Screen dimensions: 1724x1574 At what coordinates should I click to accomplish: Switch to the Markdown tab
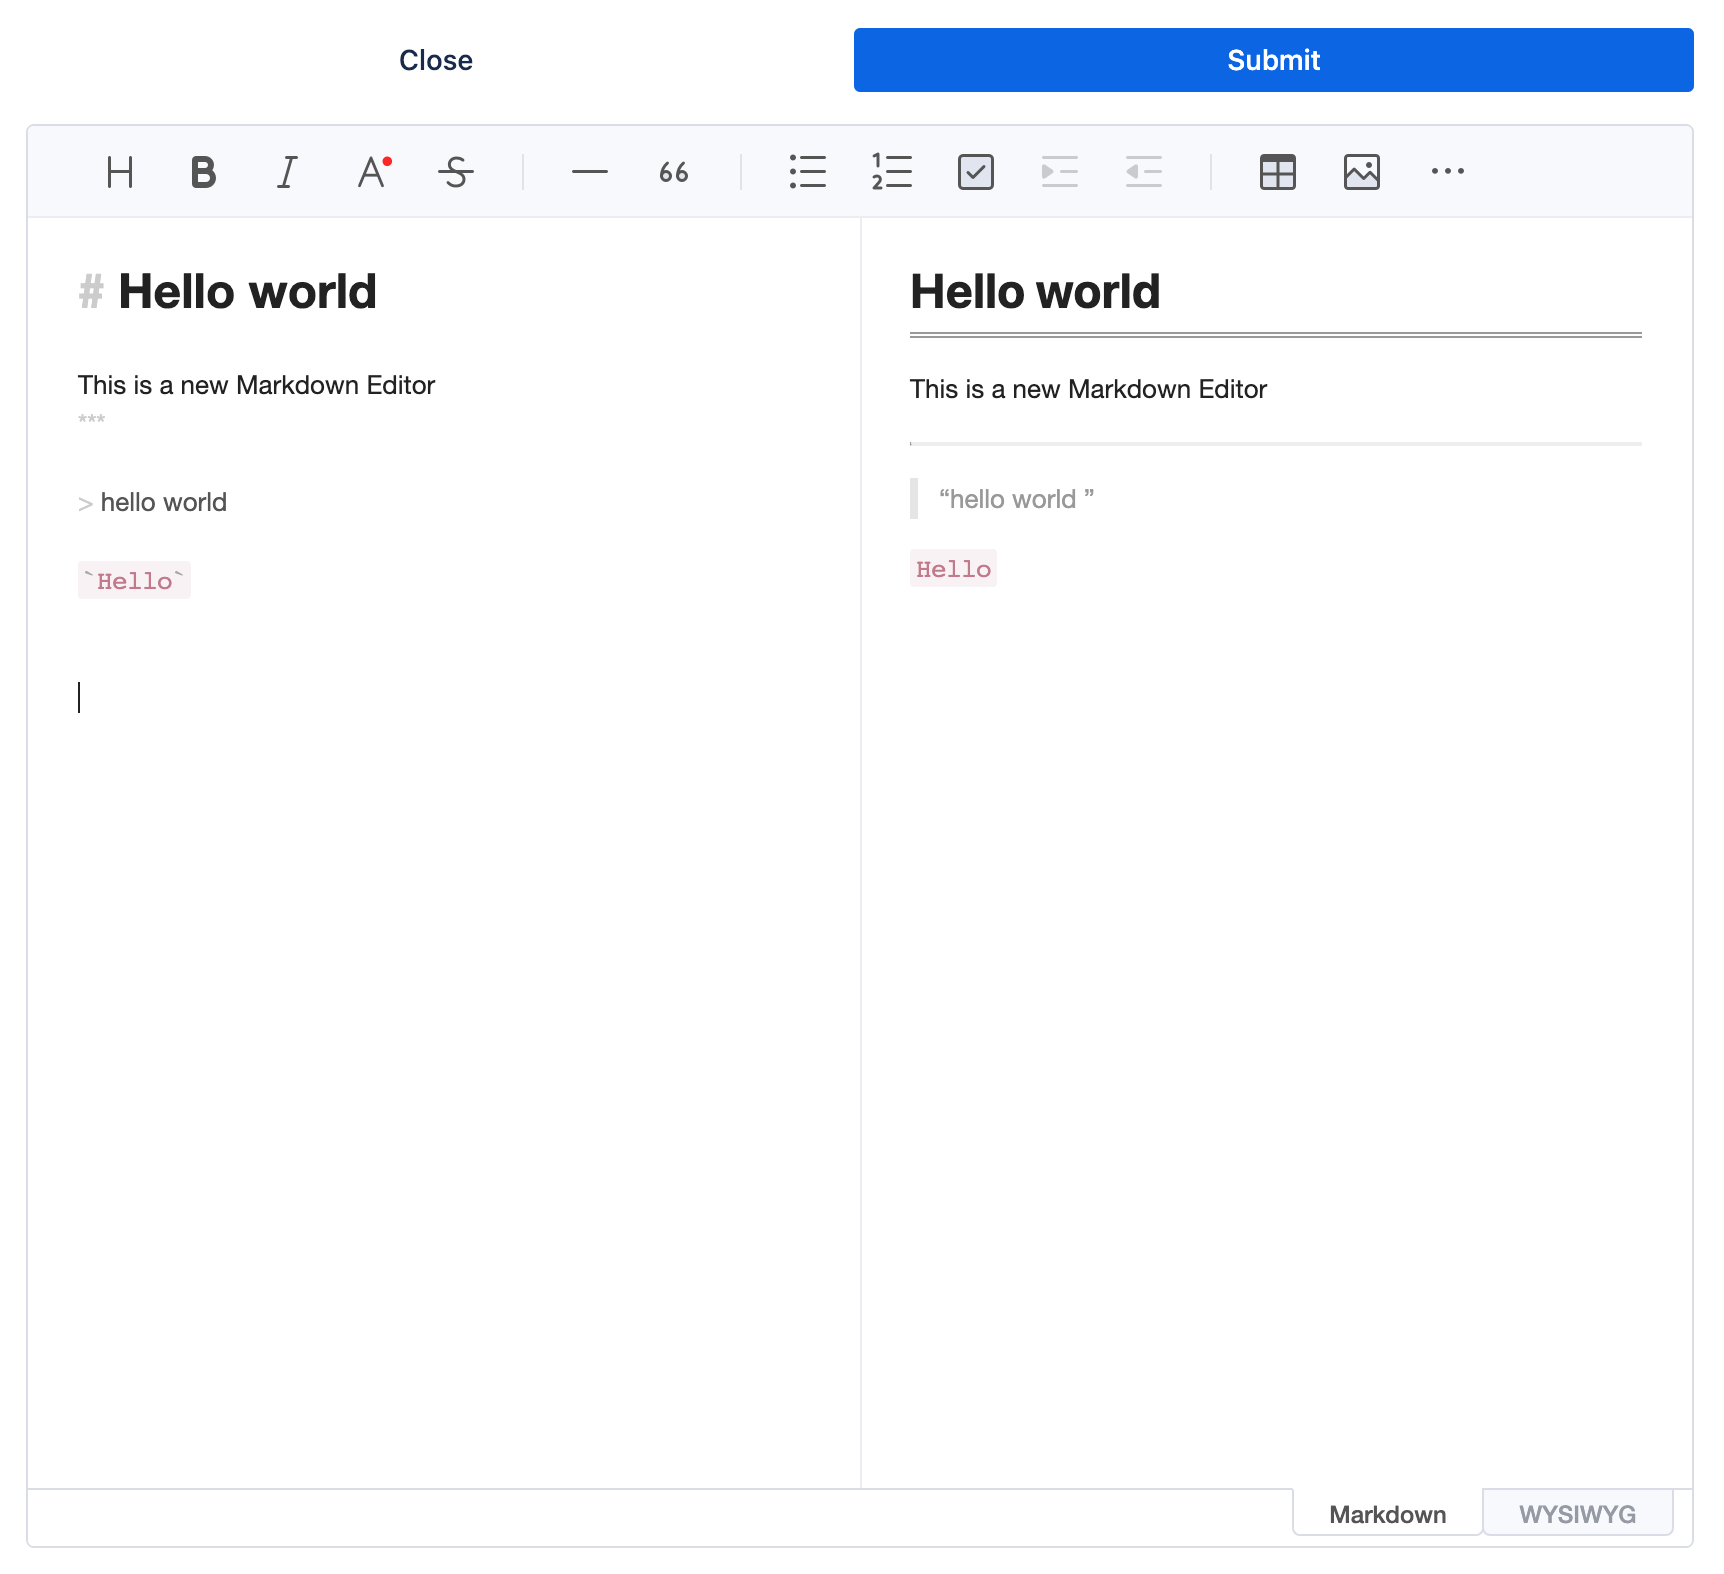click(x=1388, y=1514)
